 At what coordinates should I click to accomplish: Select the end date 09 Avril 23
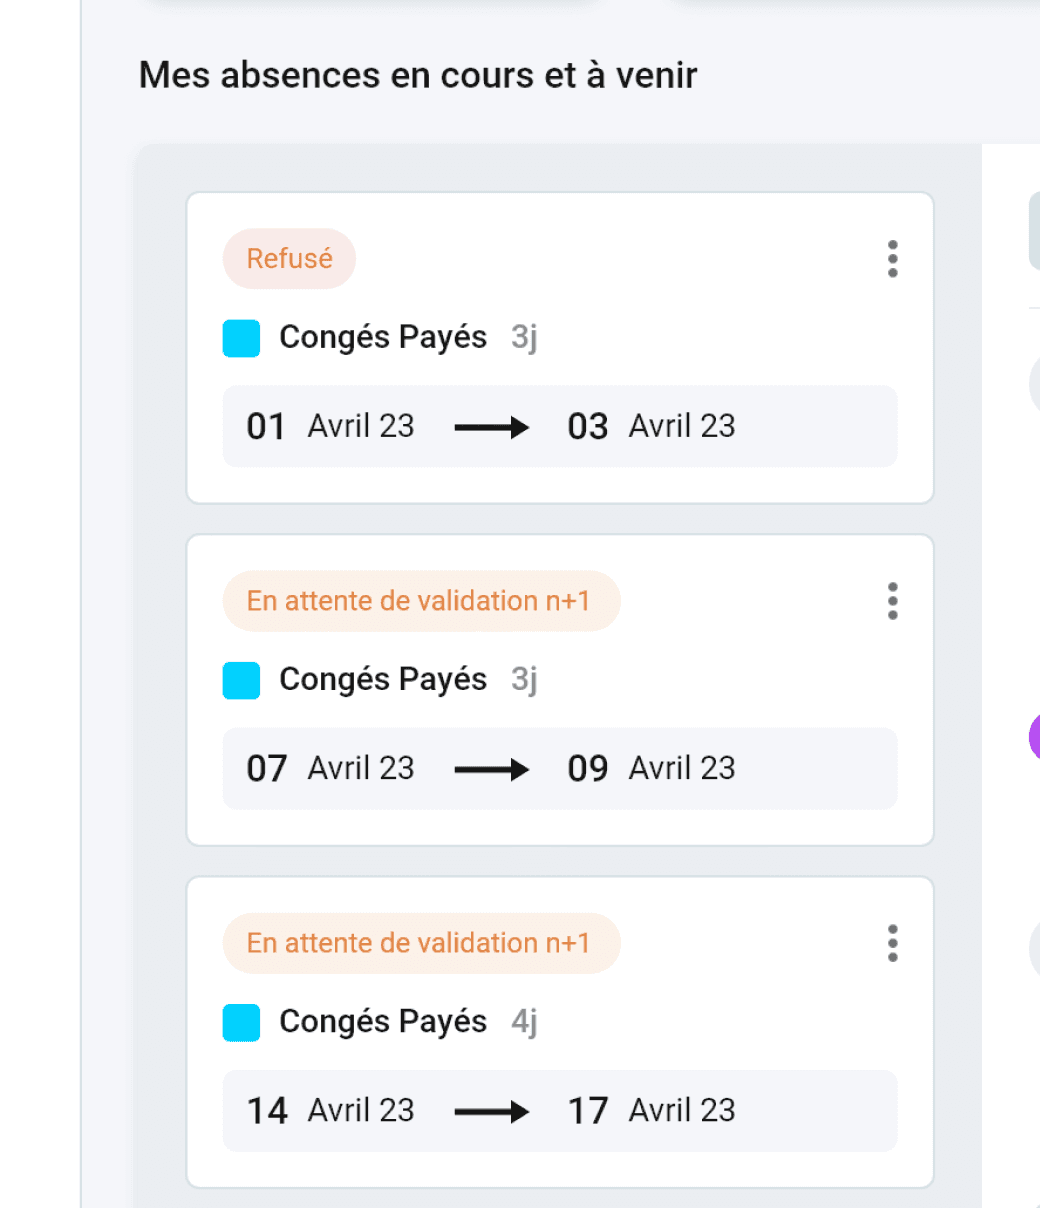click(651, 769)
